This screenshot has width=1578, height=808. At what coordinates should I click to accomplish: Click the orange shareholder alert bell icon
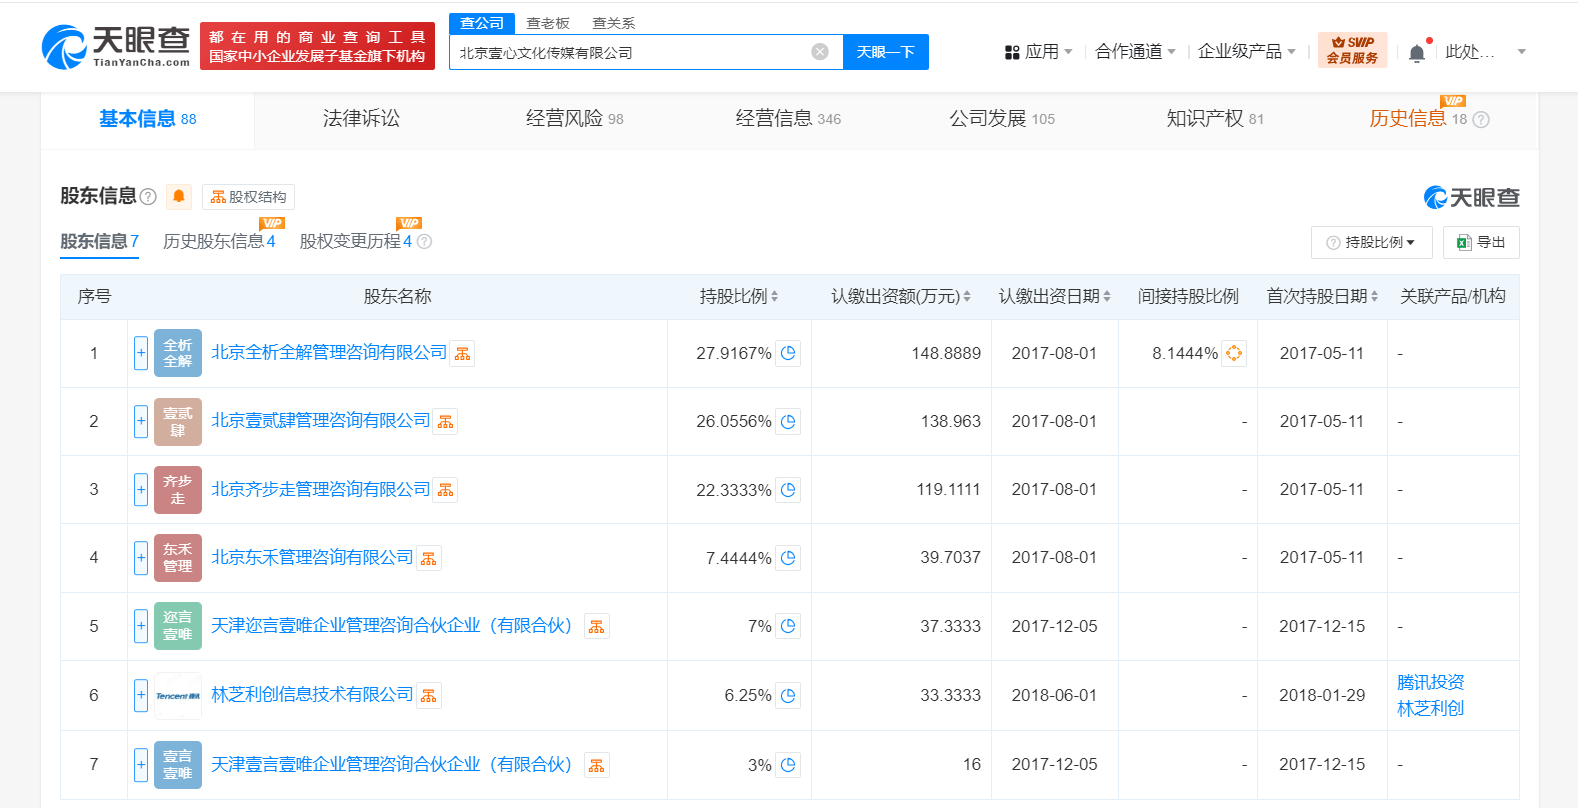click(x=179, y=196)
